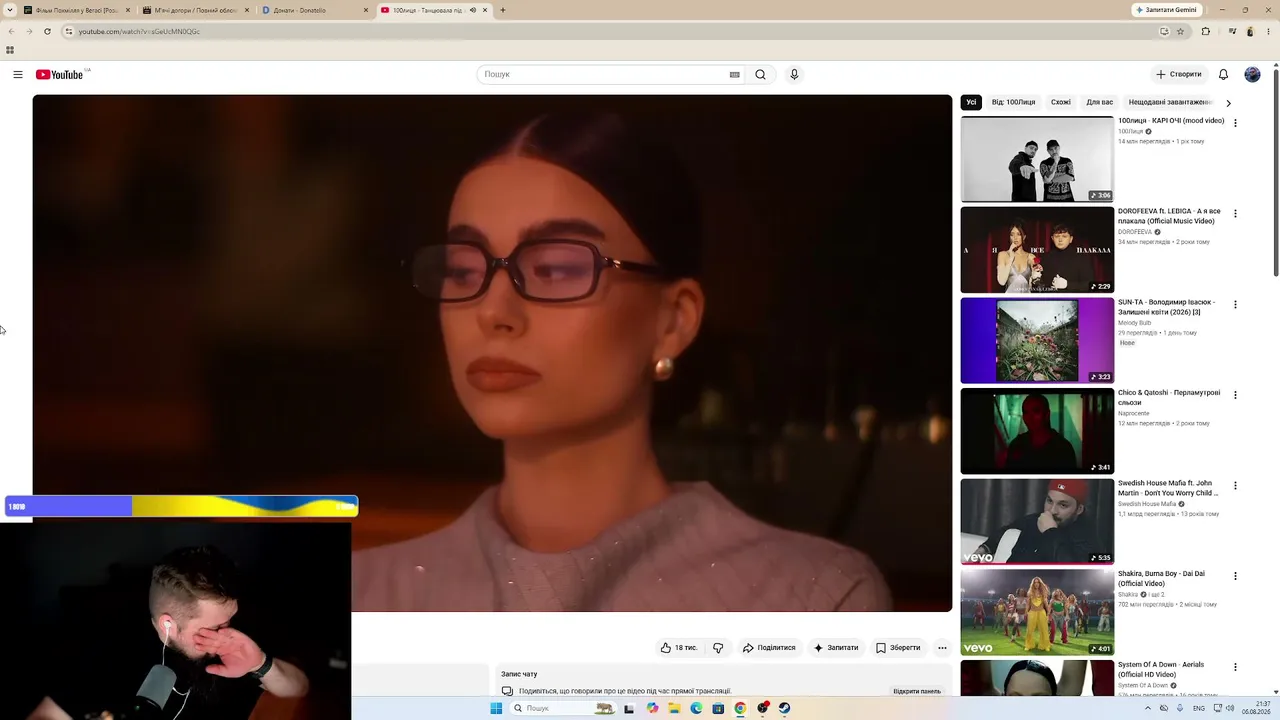The image size is (1280, 720).
Task: Reload the current page
Action: point(47,31)
